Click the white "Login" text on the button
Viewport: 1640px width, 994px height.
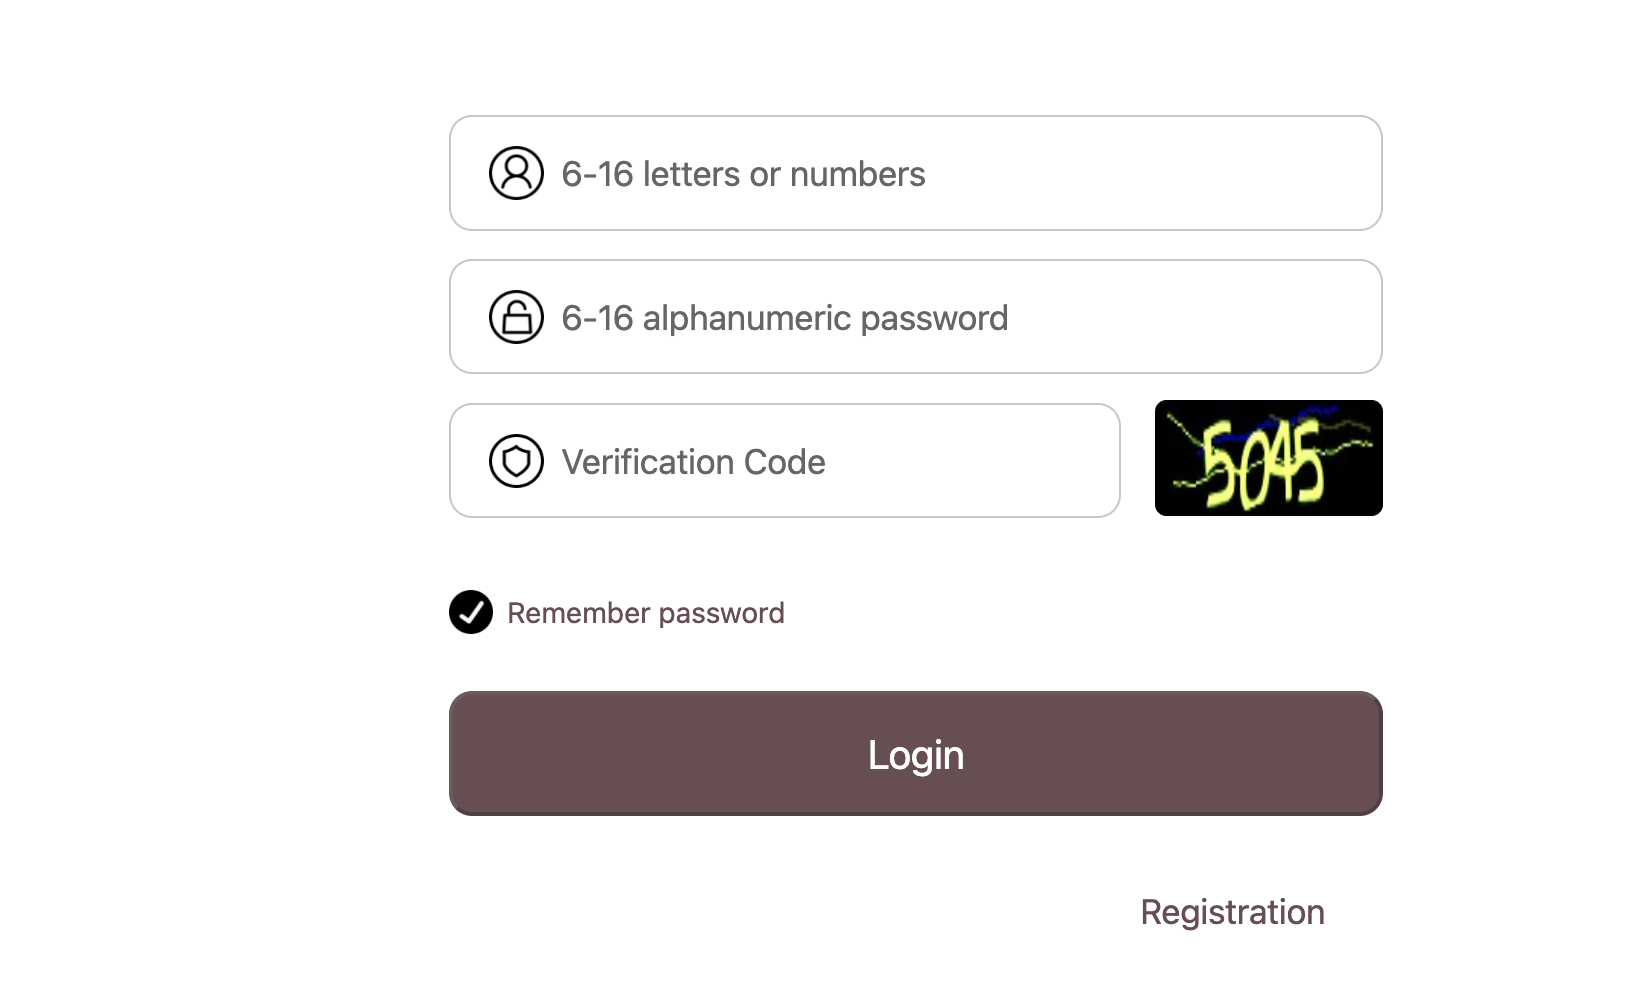point(915,755)
